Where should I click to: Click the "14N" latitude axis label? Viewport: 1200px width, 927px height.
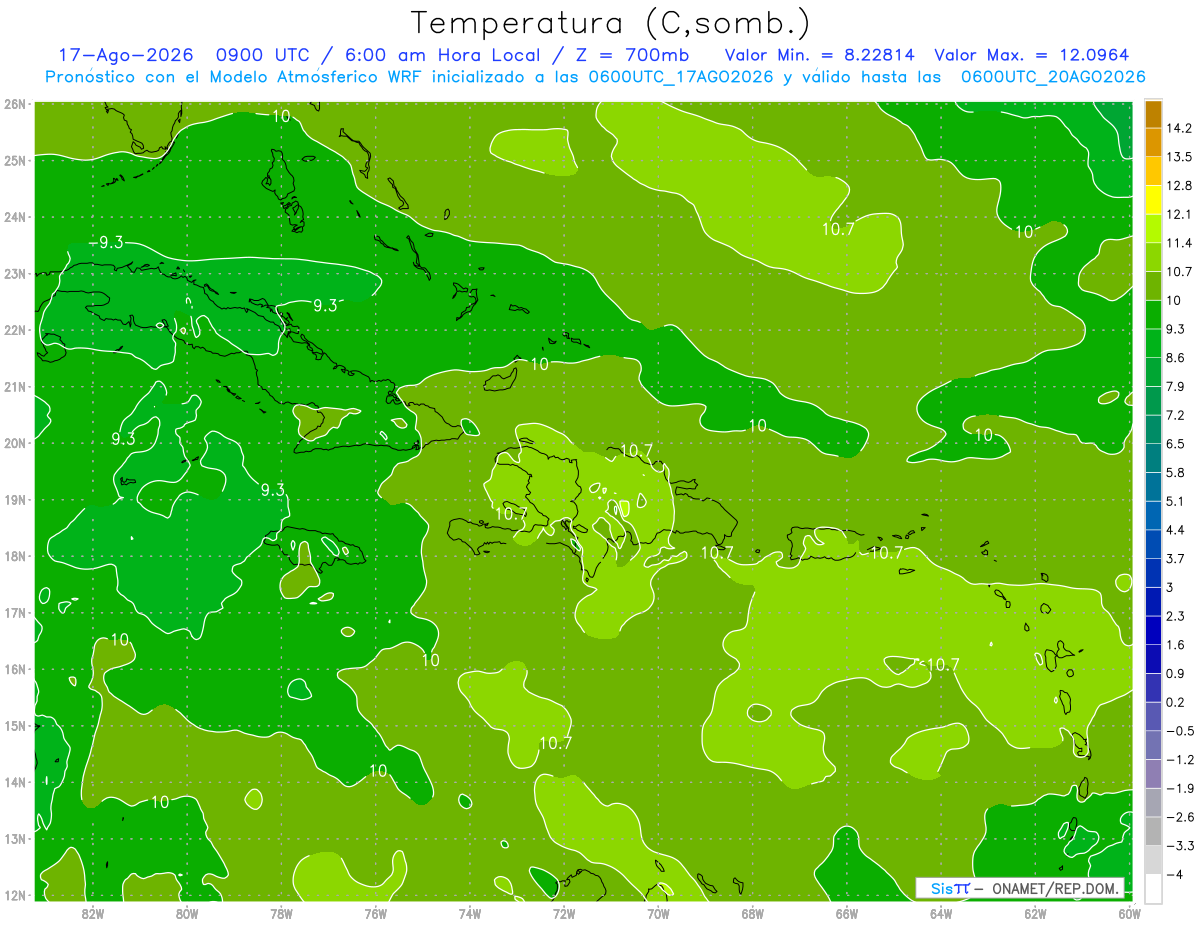pyautogui.click(x=15, y=782)
